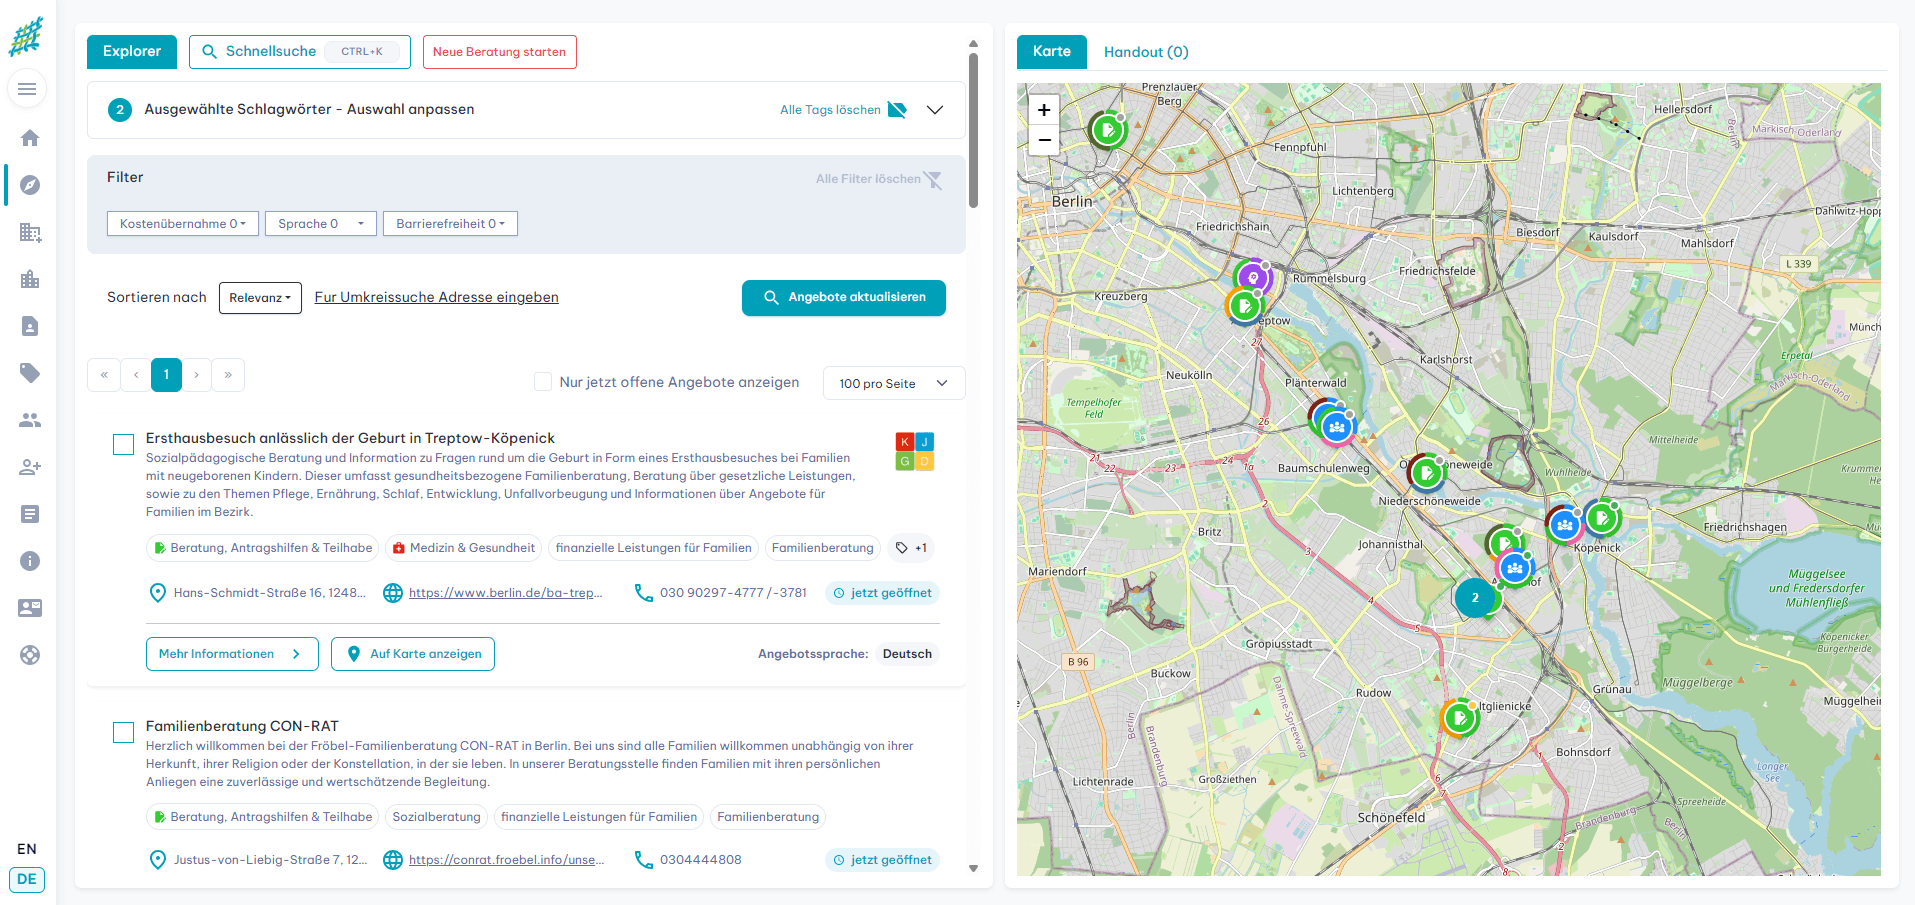Click 'Mehr Informationen' for first offer

coord(232,654)
